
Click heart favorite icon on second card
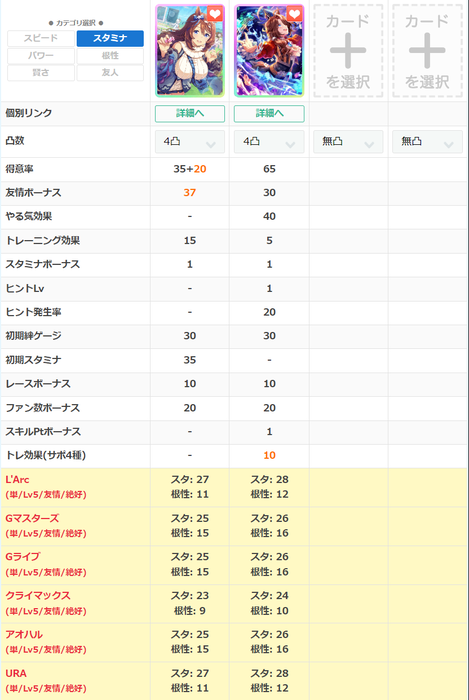click(295, 14)
